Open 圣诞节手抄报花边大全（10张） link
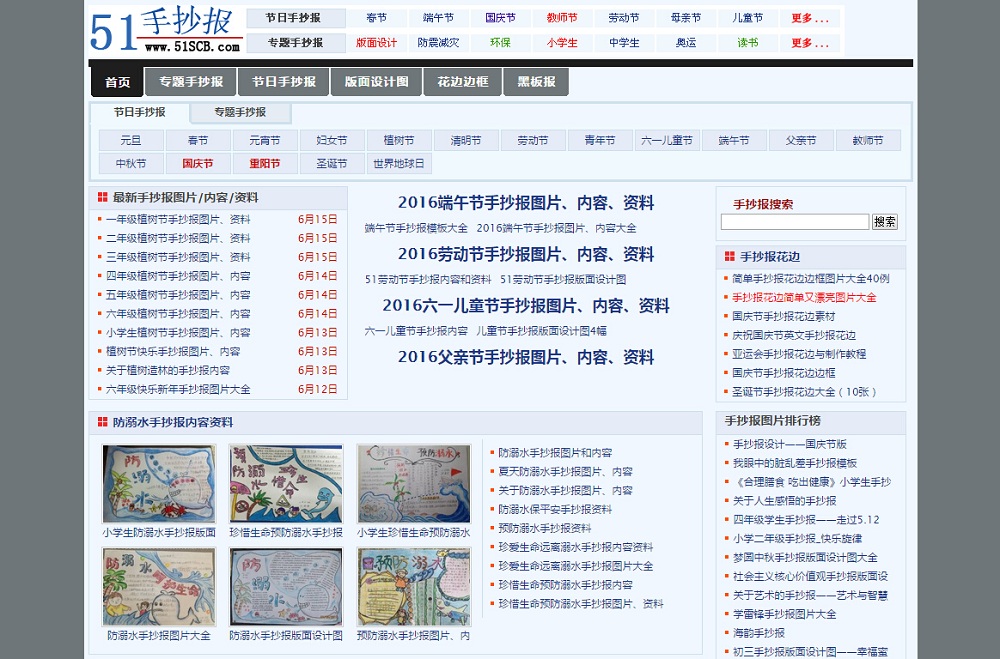The height and width of the screenshot is (659, 1000). [804, 392]
